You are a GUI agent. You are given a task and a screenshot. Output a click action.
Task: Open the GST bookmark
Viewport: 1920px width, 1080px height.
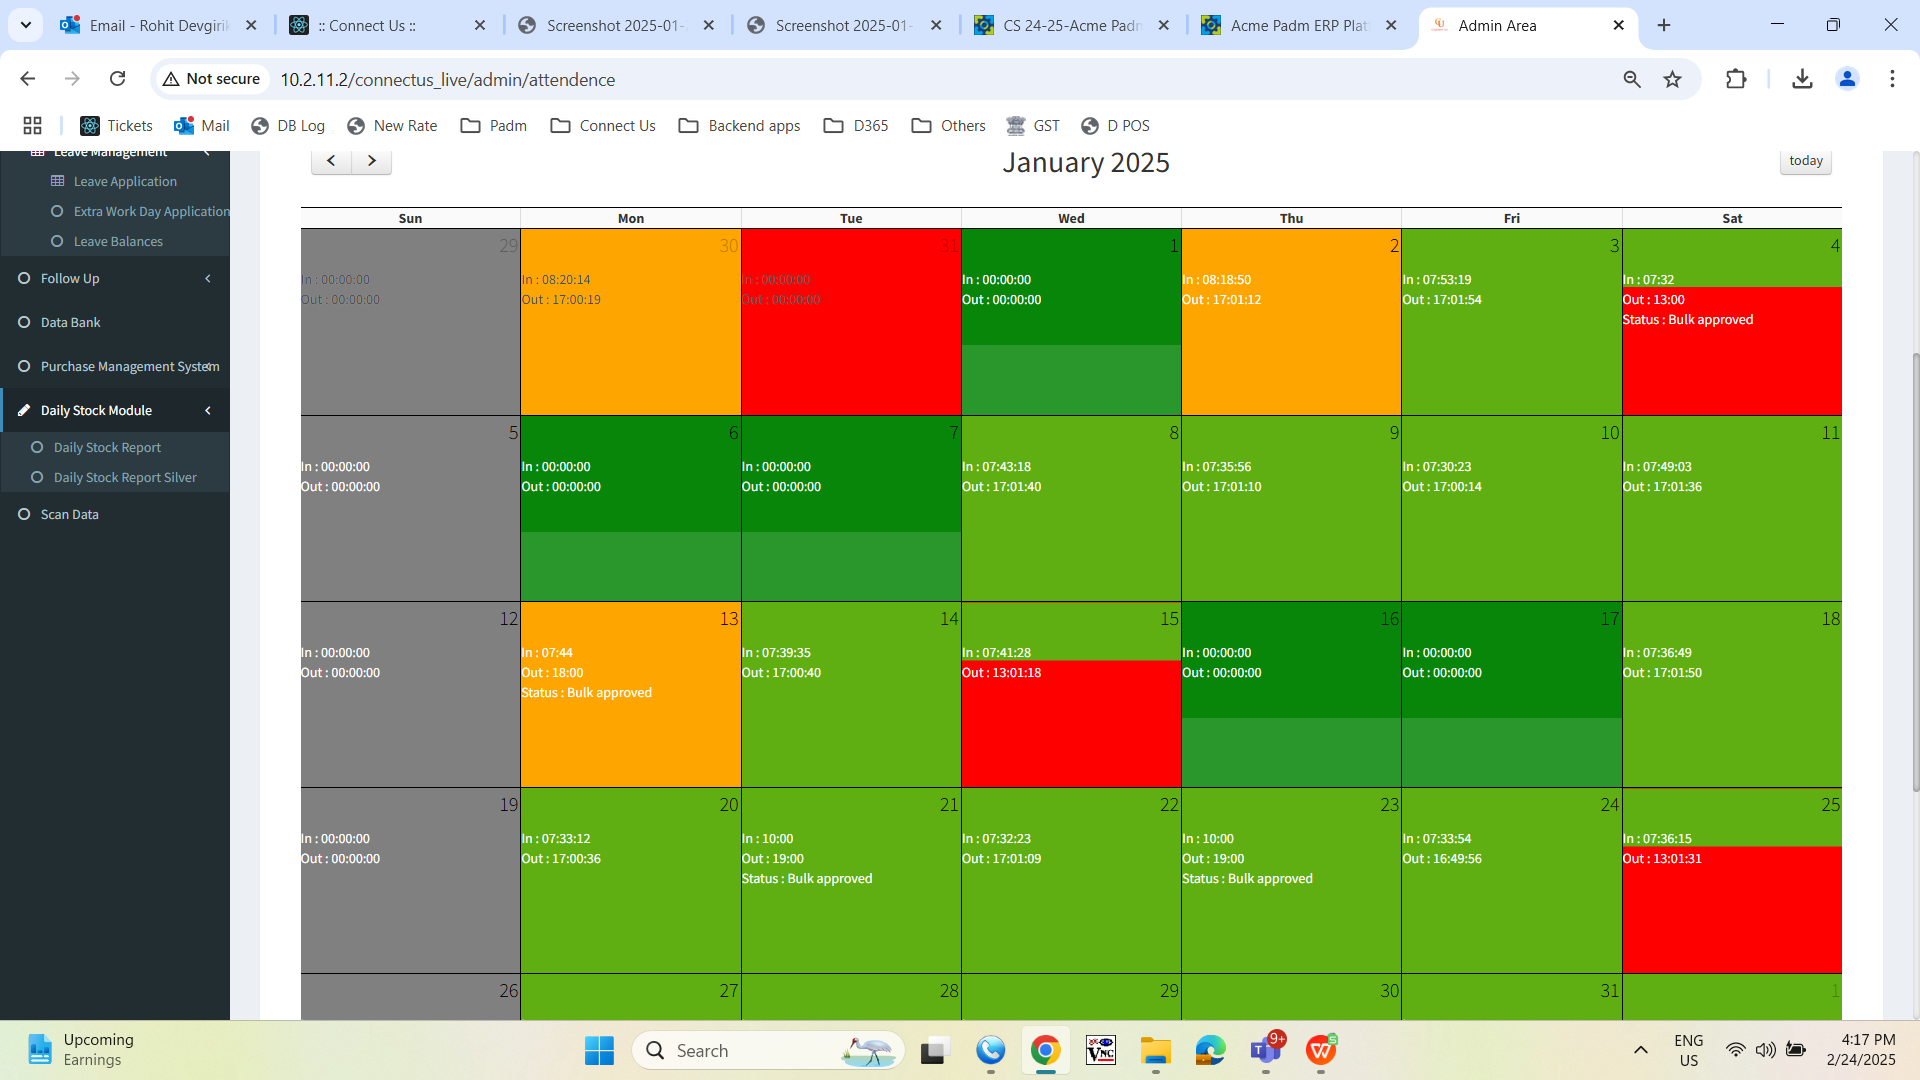click(x=1033, y=126)
